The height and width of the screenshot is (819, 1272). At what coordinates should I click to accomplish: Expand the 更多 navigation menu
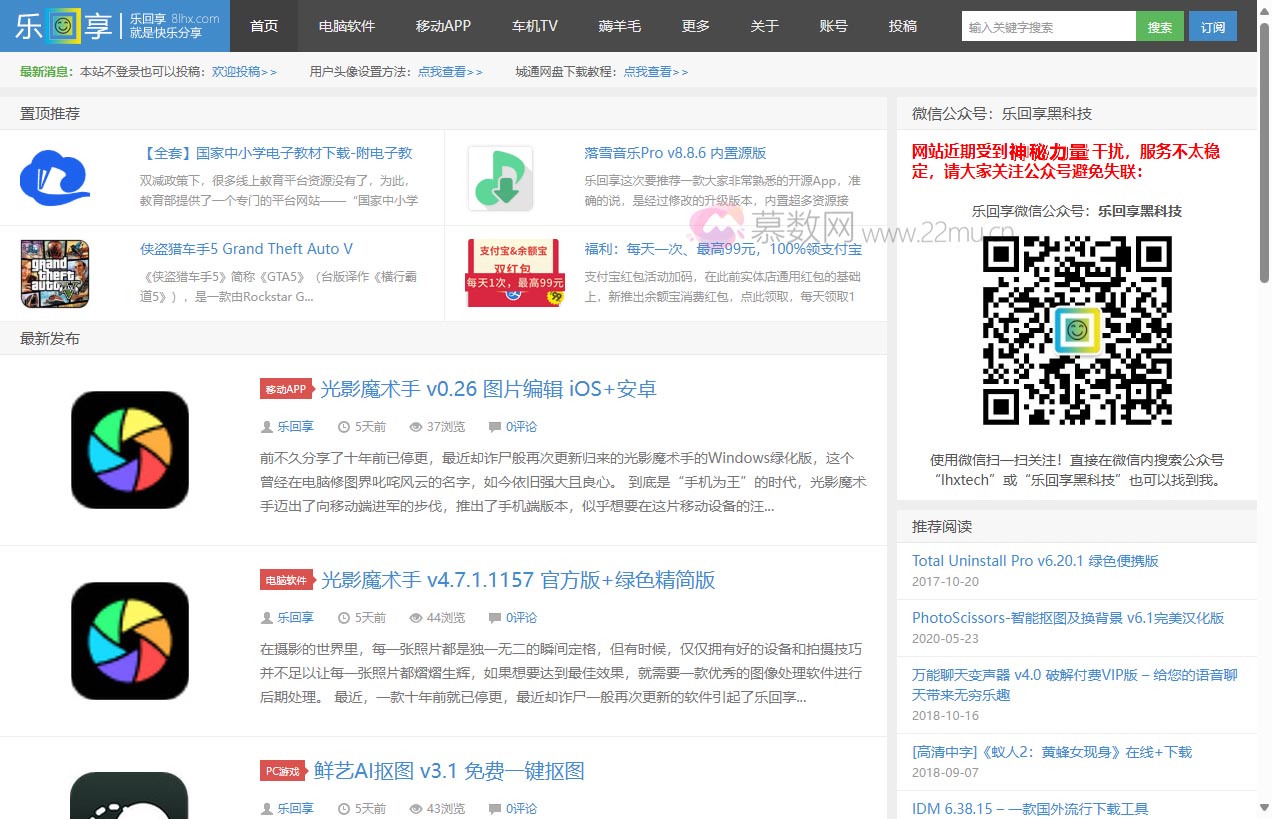pos(695,26)
